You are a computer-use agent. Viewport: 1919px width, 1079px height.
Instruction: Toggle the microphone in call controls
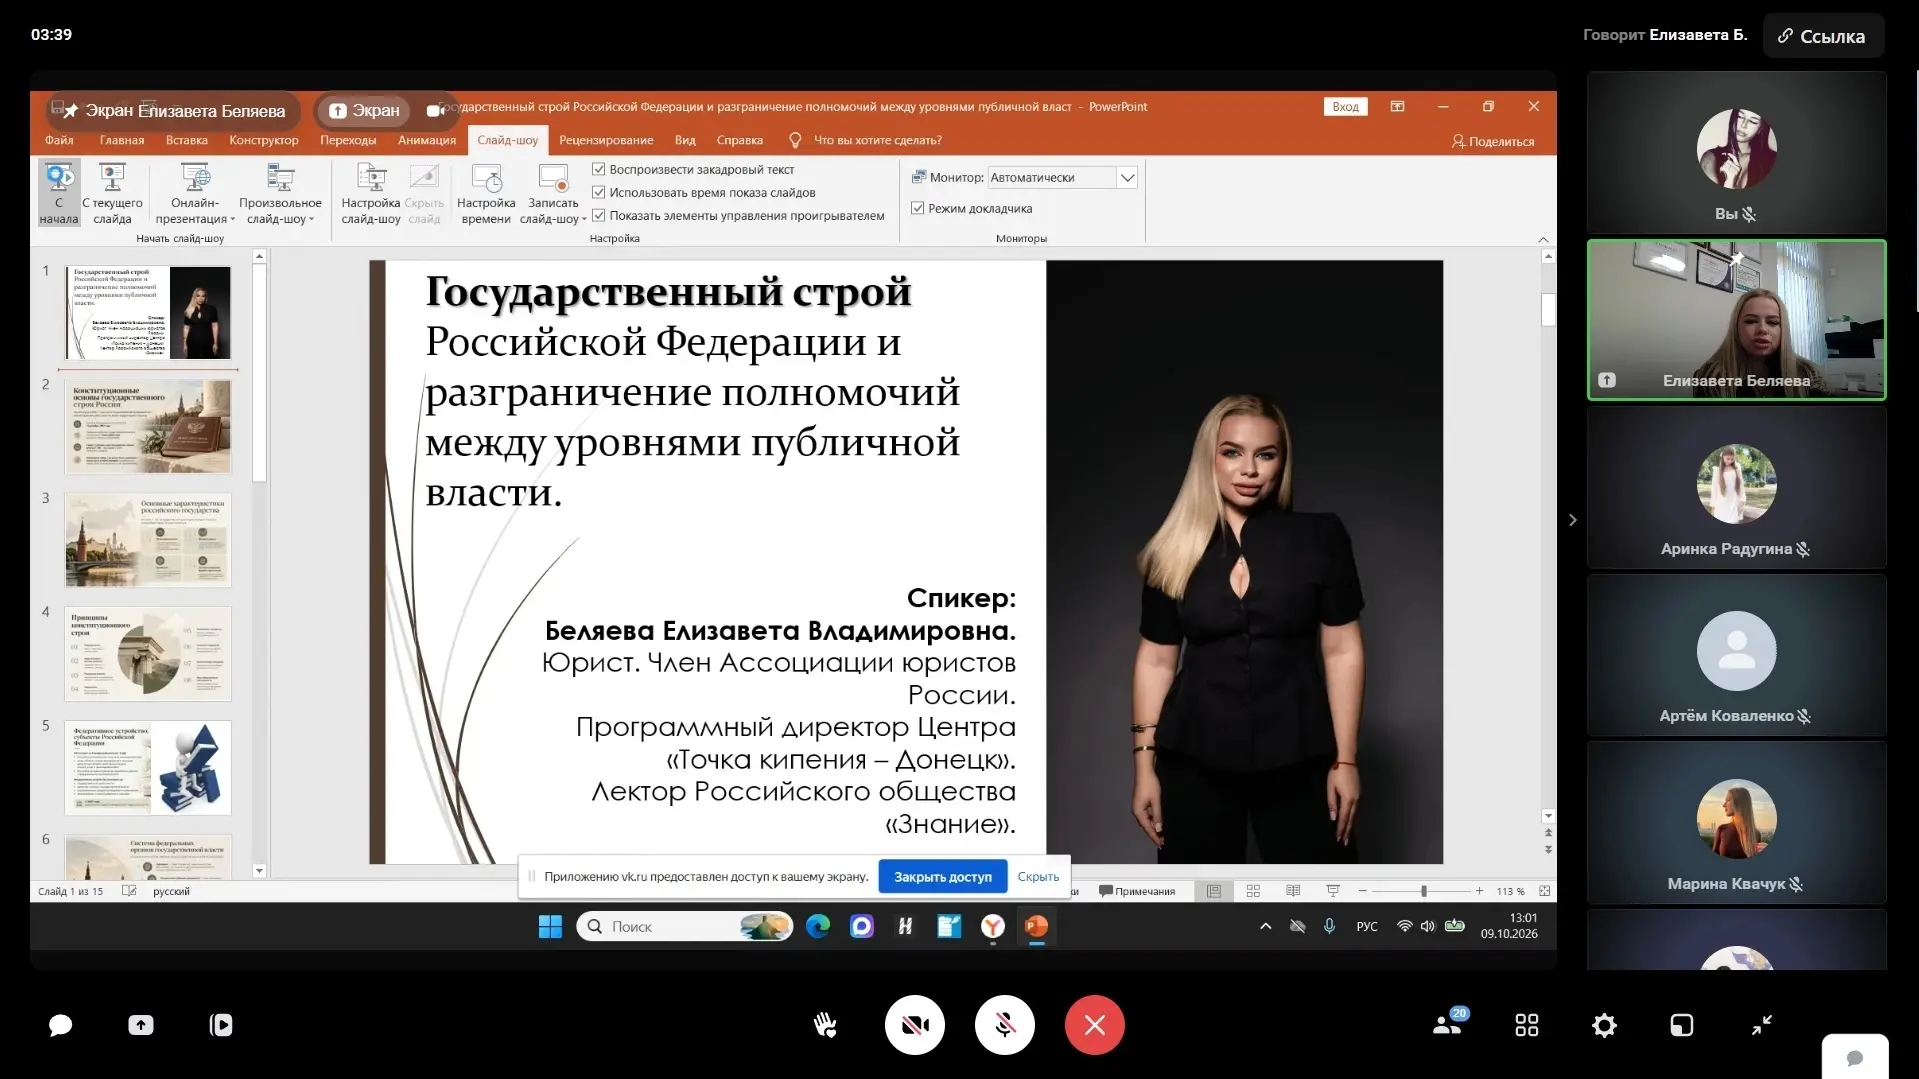(x=1005, y=1025)
